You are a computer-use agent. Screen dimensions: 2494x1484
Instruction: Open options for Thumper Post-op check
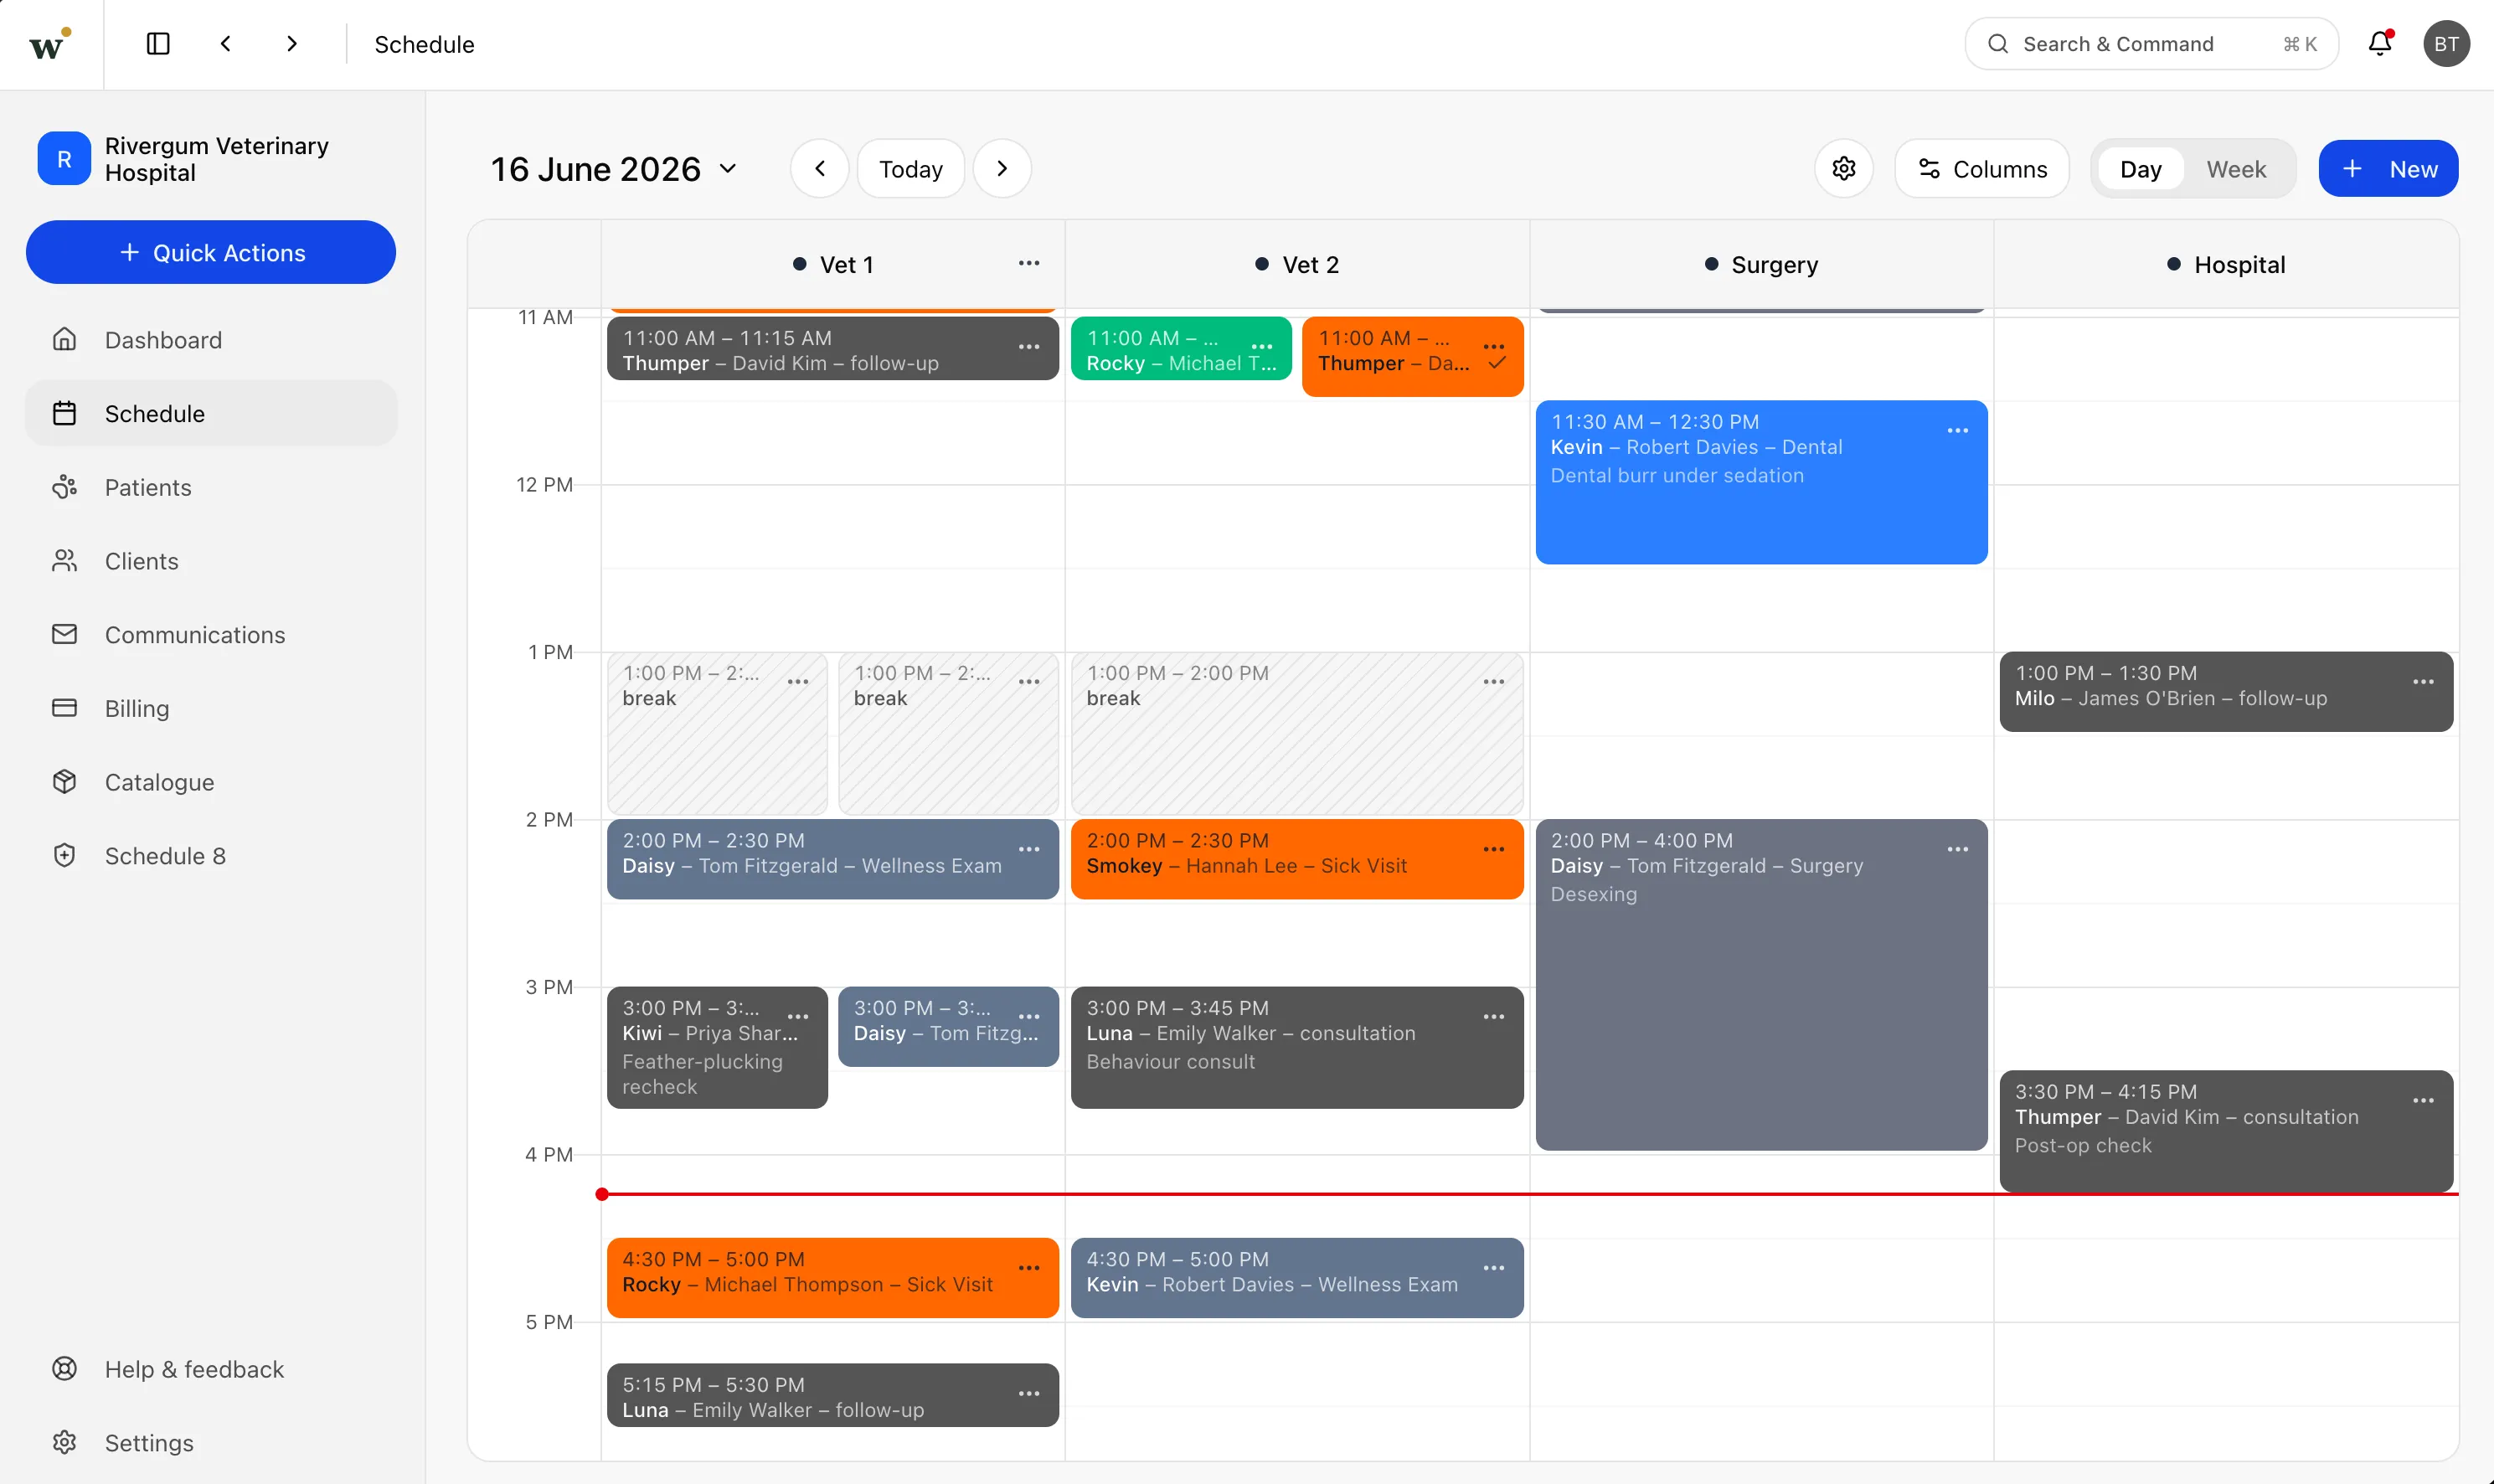(2423, 1101)
